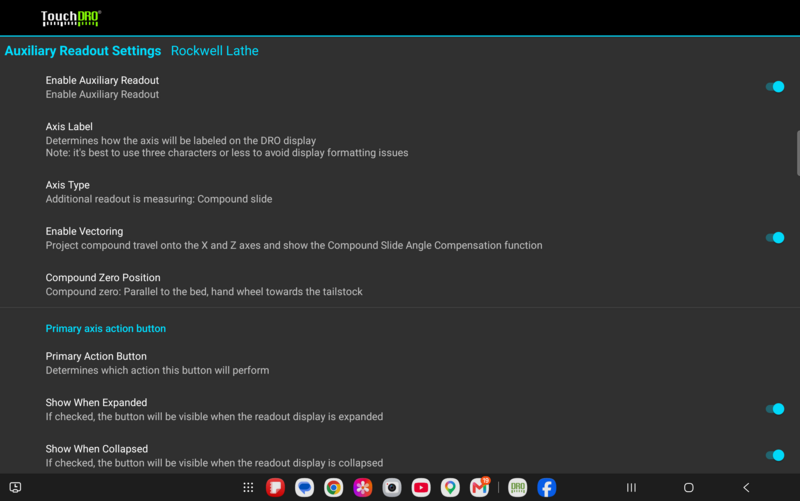Screen dimensions: 800x501
Task: Launch the red Flipboard app icon
Action: [275, 488]
